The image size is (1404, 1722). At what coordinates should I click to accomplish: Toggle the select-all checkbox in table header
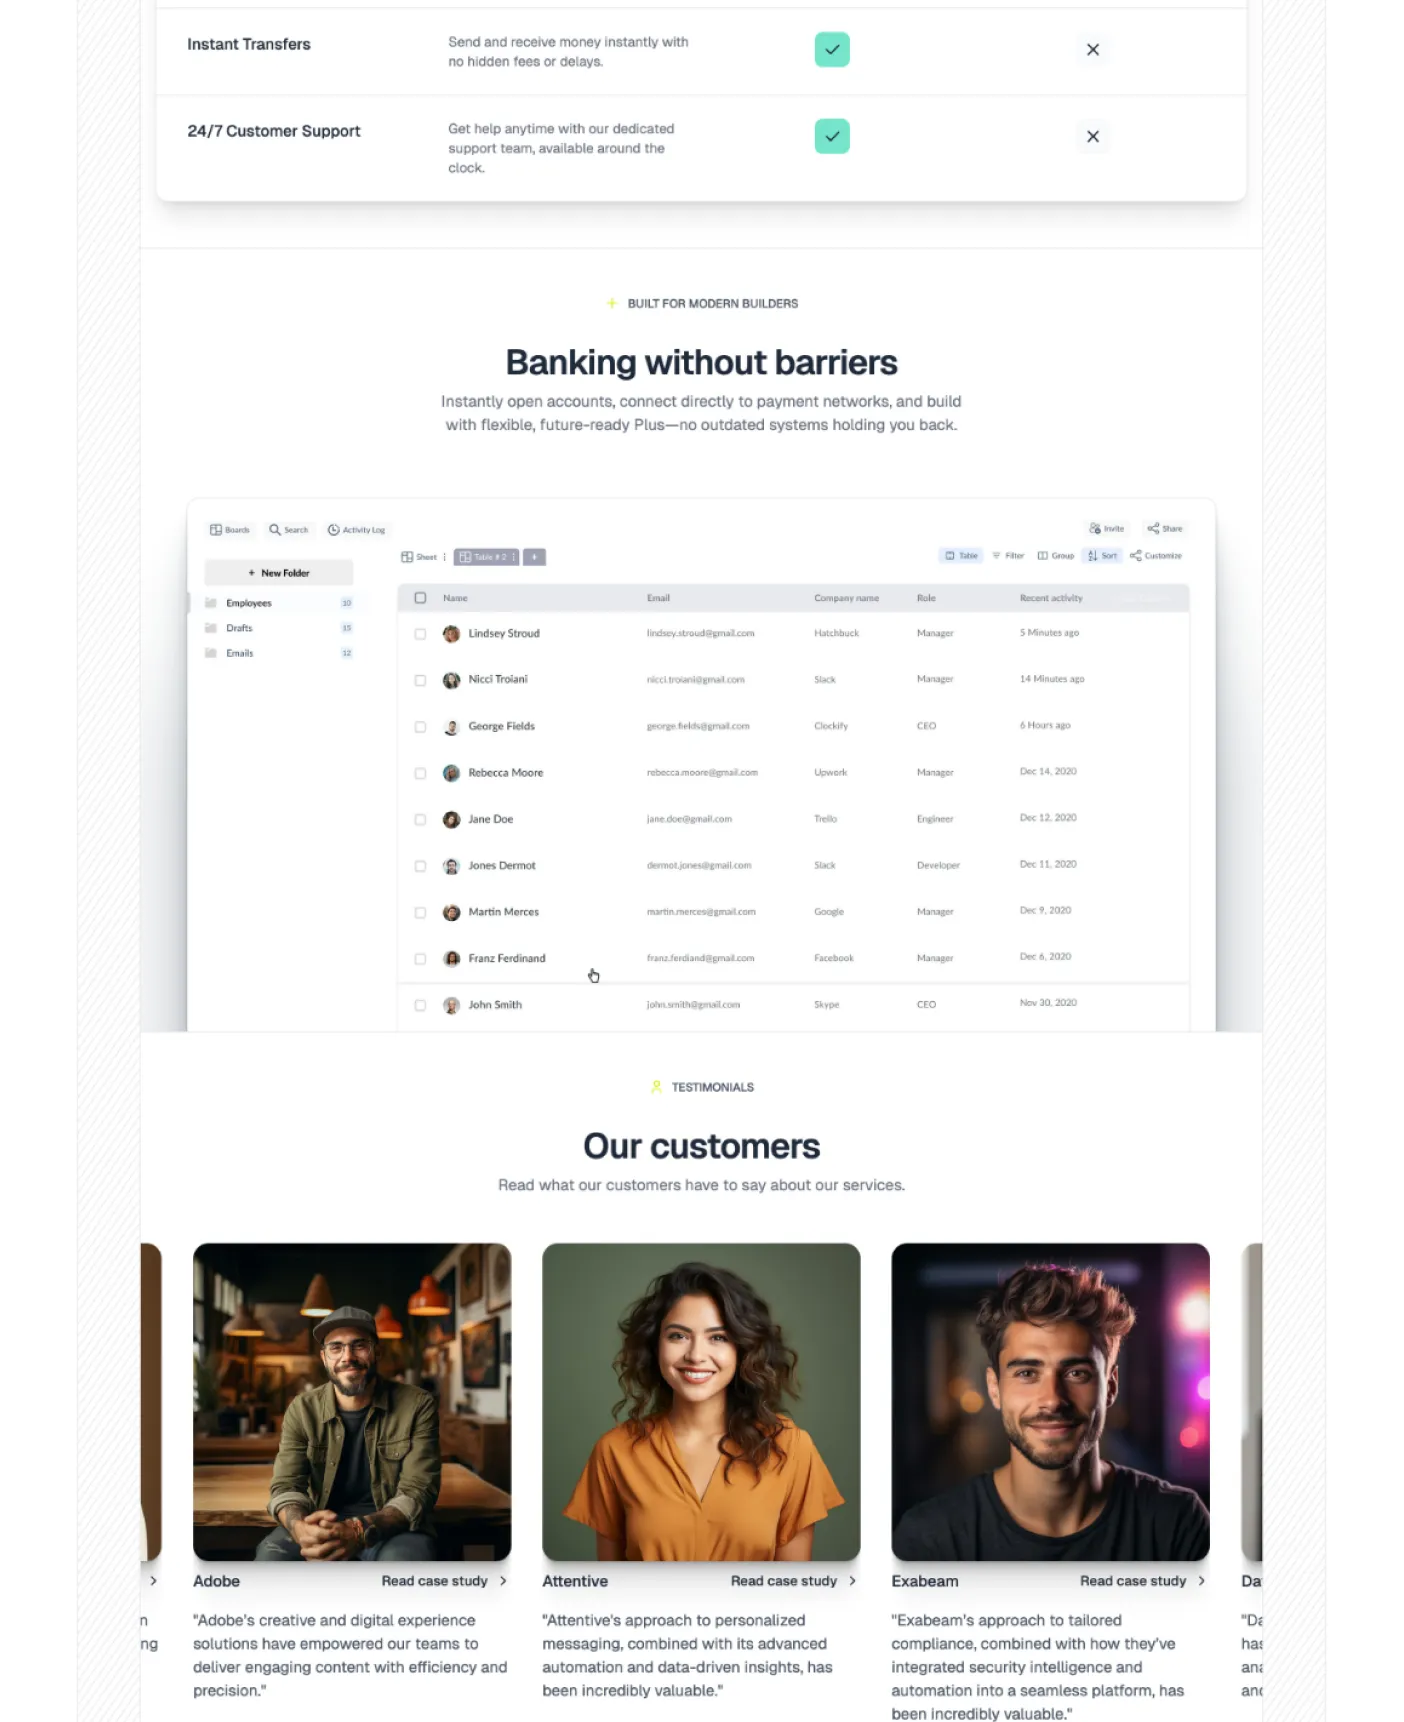(421, 598)
